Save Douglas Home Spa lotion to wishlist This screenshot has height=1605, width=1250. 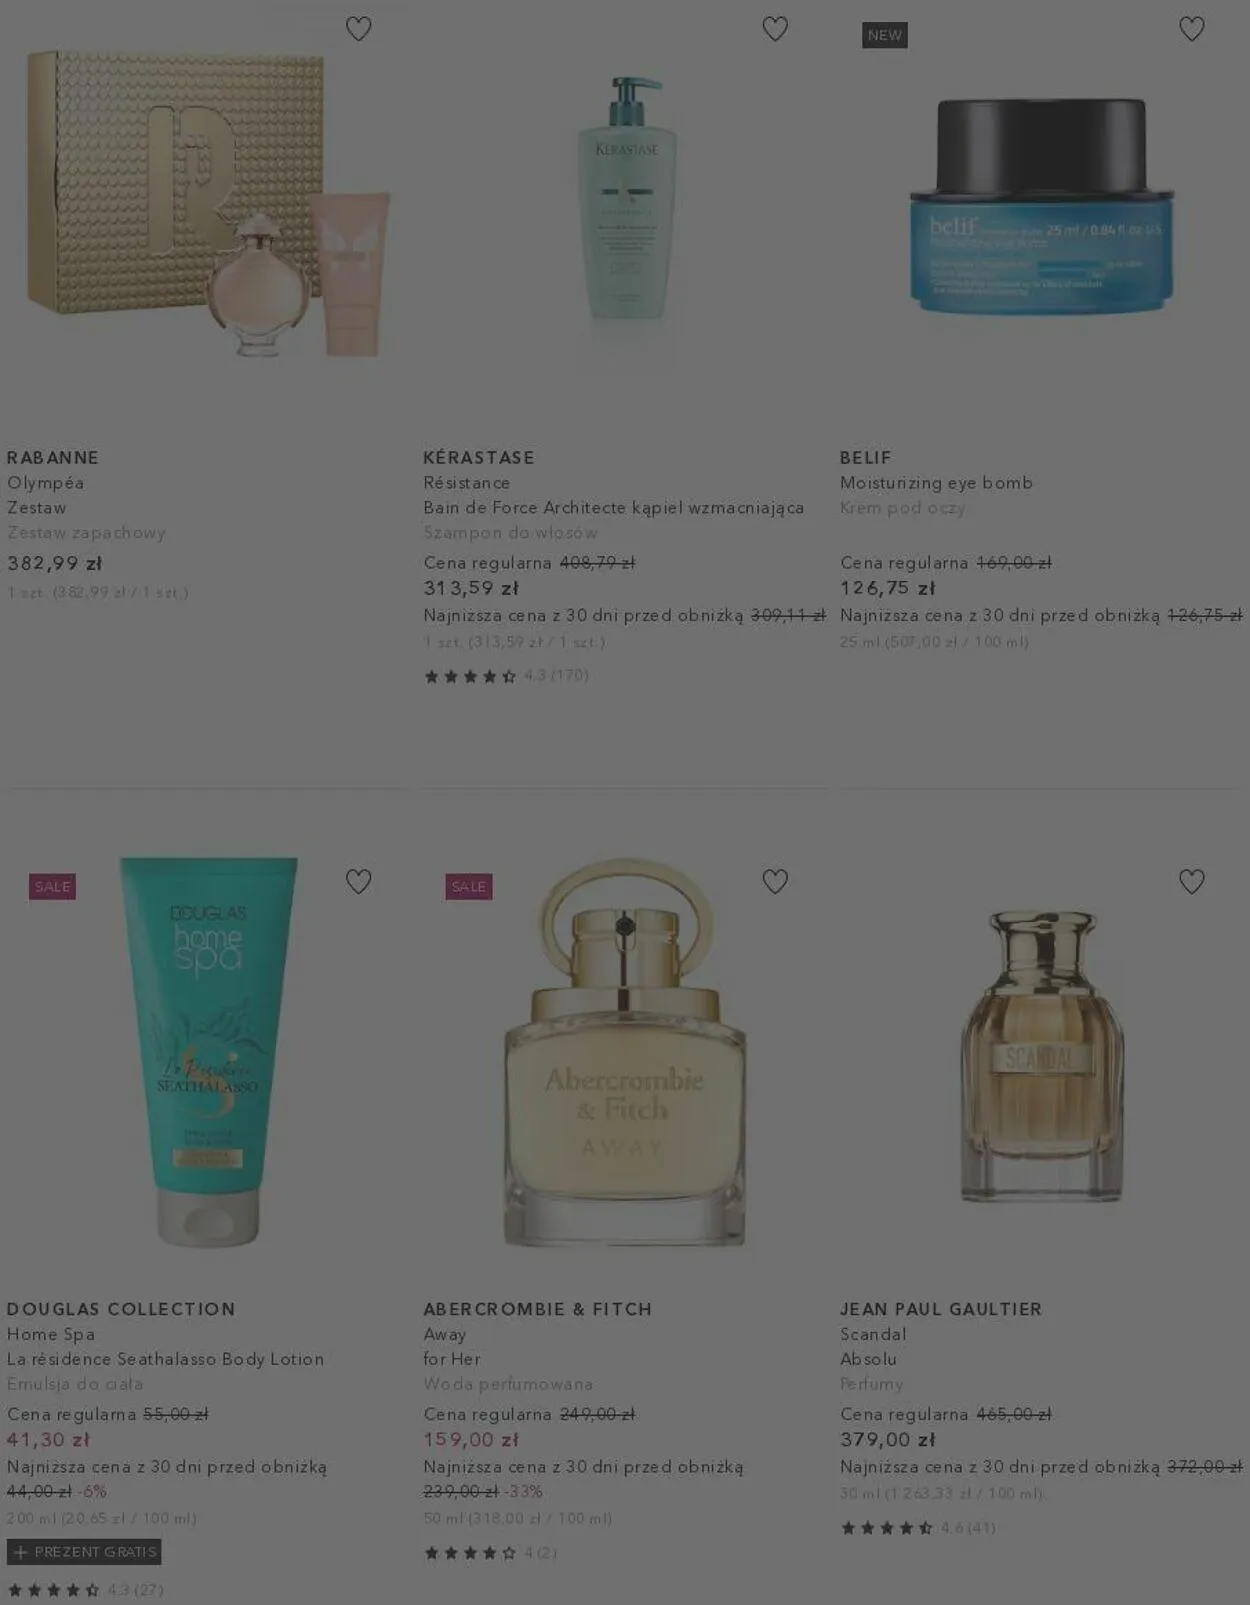[x=358, y=881]
